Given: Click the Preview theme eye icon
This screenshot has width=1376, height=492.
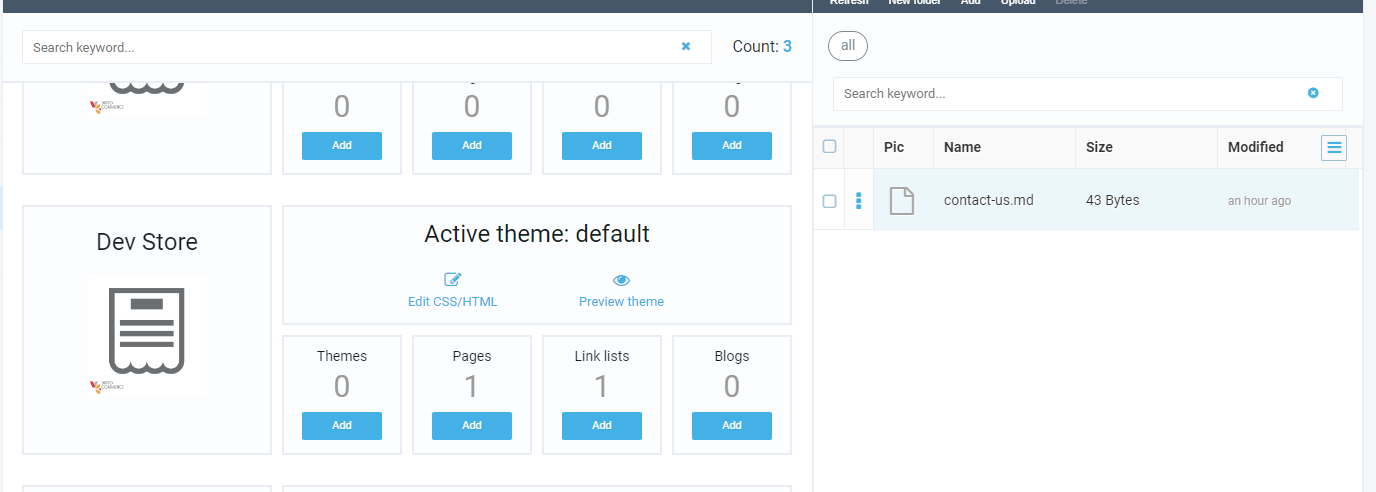Looking at the screenshot, I should [621, 280].
